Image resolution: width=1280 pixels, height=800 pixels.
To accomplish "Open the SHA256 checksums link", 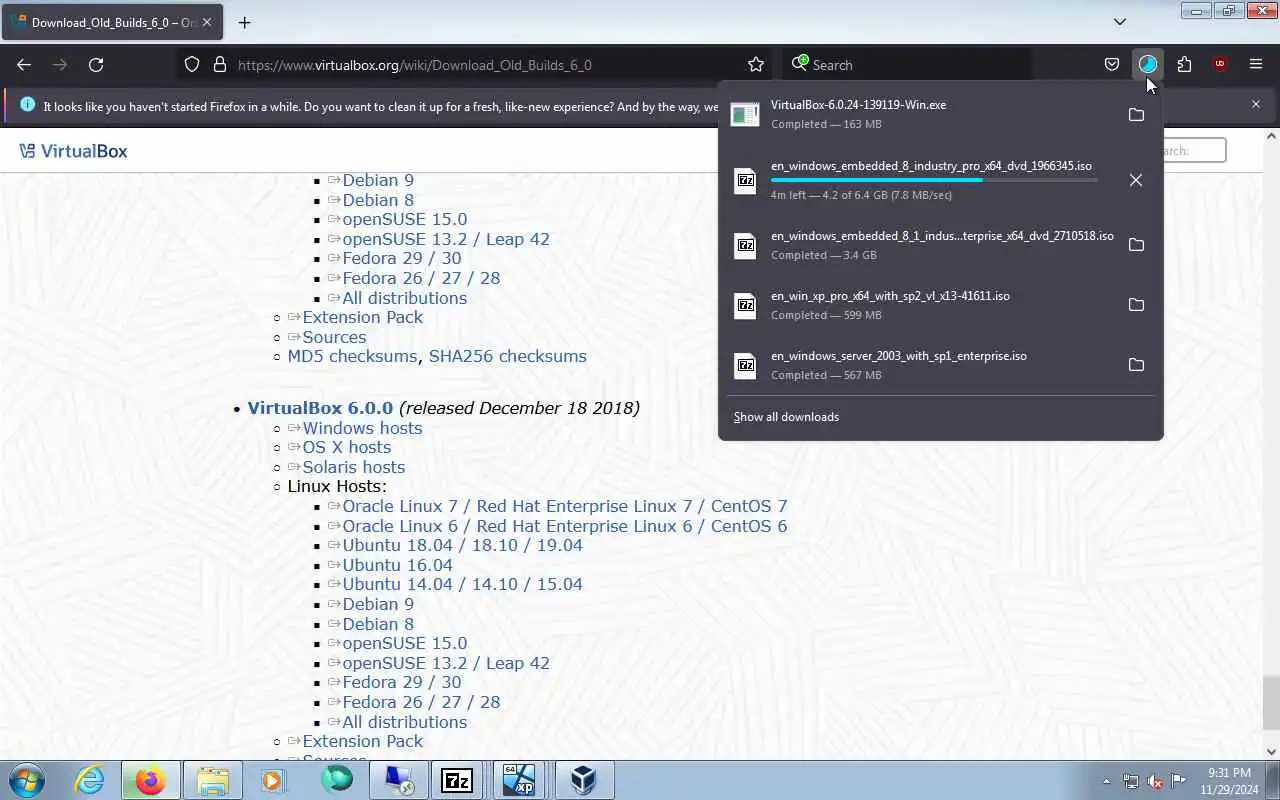I will [508, 356].
